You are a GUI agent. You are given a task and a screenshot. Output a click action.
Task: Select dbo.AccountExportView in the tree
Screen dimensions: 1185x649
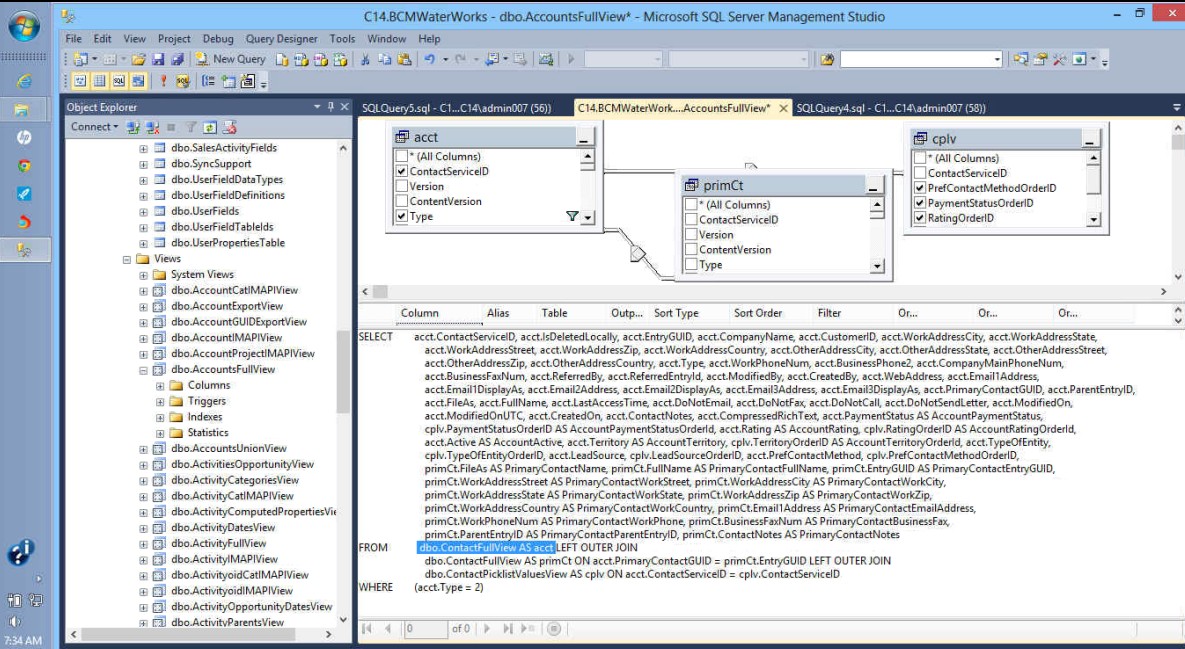tap(227, 307)
